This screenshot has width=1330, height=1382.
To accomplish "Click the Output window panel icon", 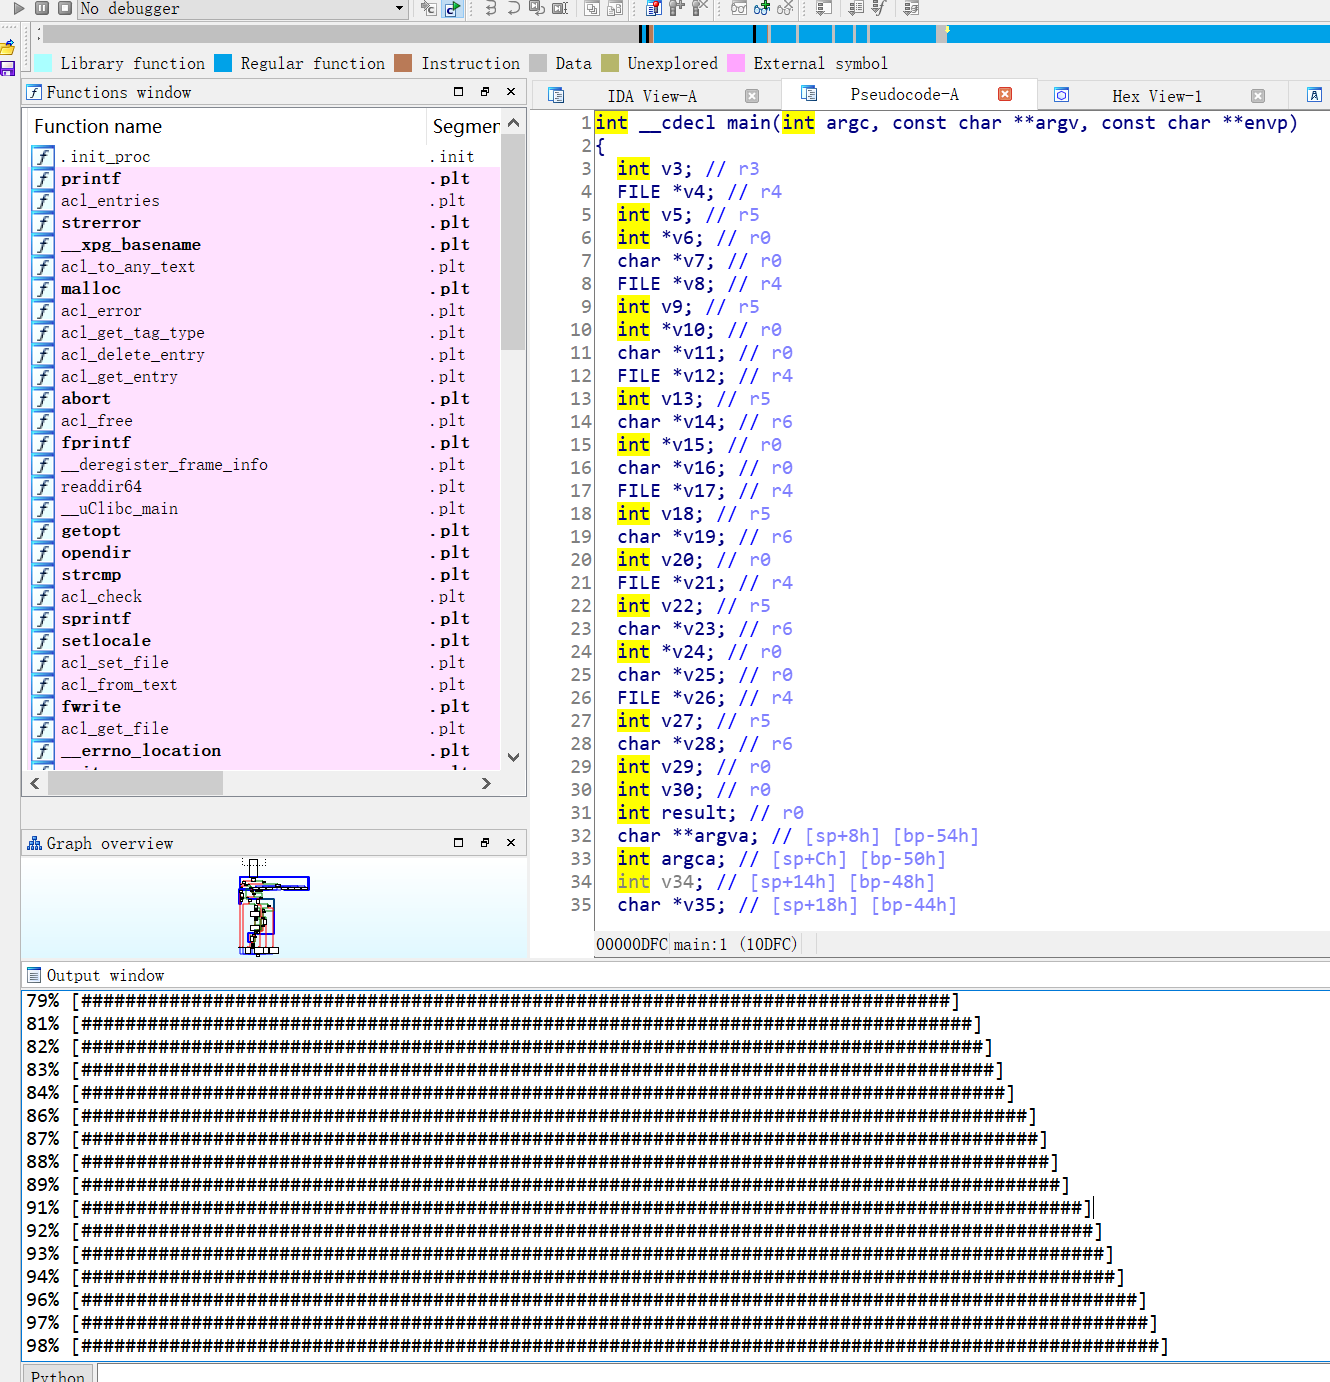I will pyautogui.click(x=34, y=975).
